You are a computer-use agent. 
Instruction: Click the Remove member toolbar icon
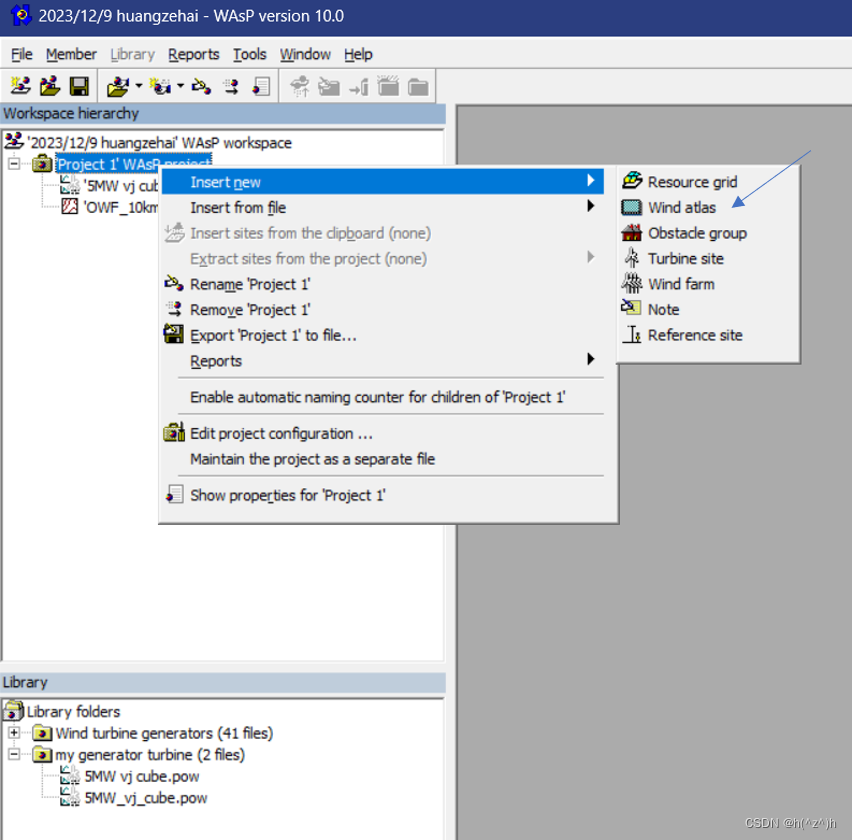(x=231, y=86)
